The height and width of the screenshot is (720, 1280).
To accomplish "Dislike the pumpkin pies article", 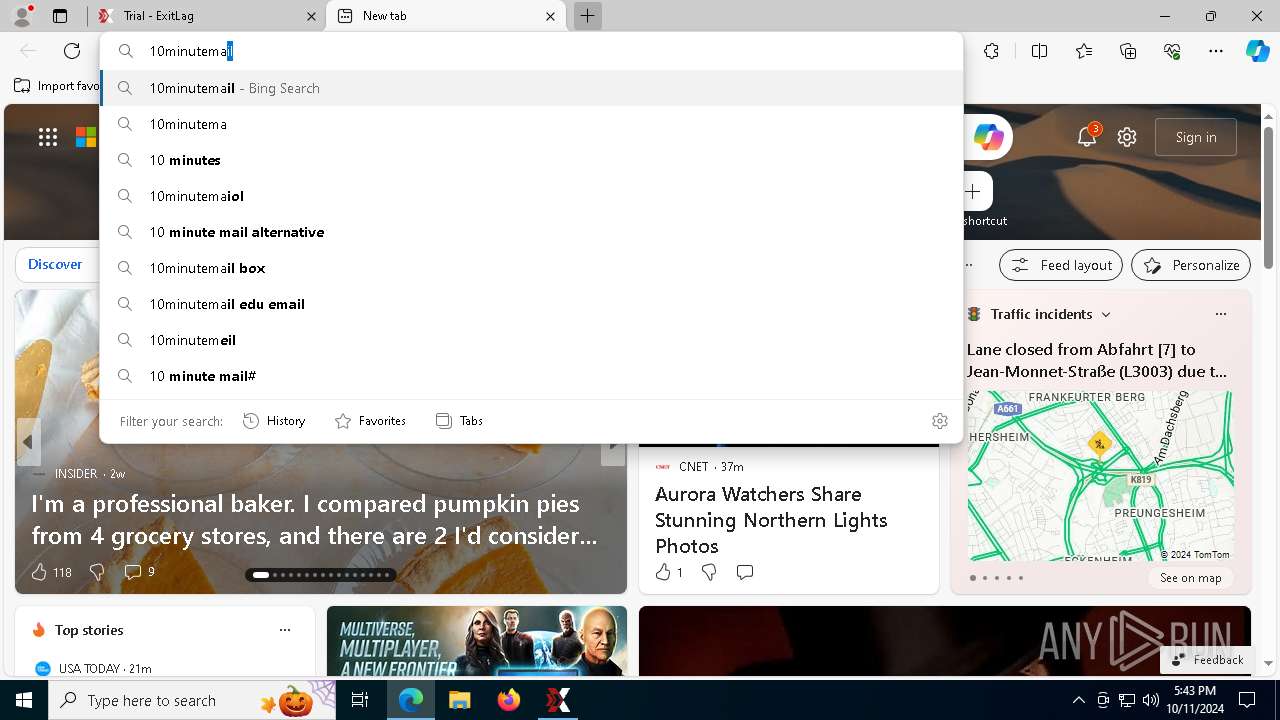I will click(97, 572).
